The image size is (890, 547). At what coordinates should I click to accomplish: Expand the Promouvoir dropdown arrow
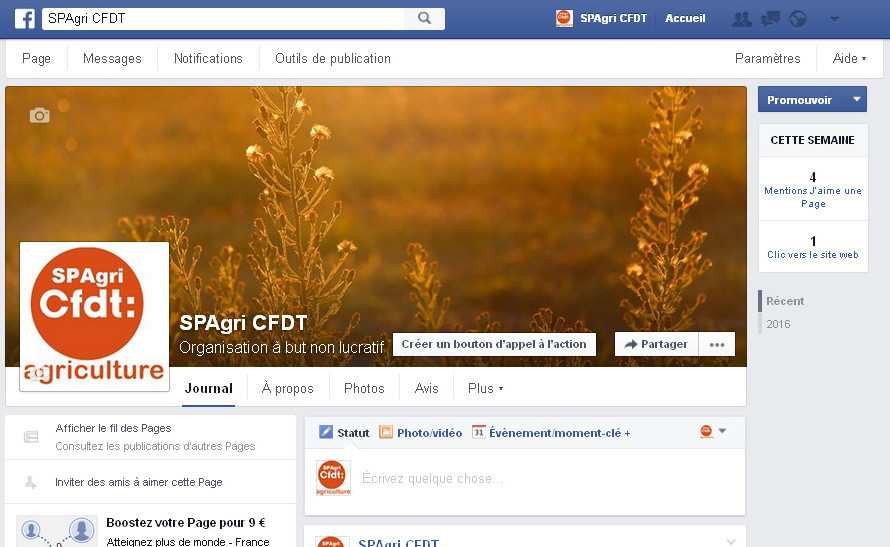856,100
